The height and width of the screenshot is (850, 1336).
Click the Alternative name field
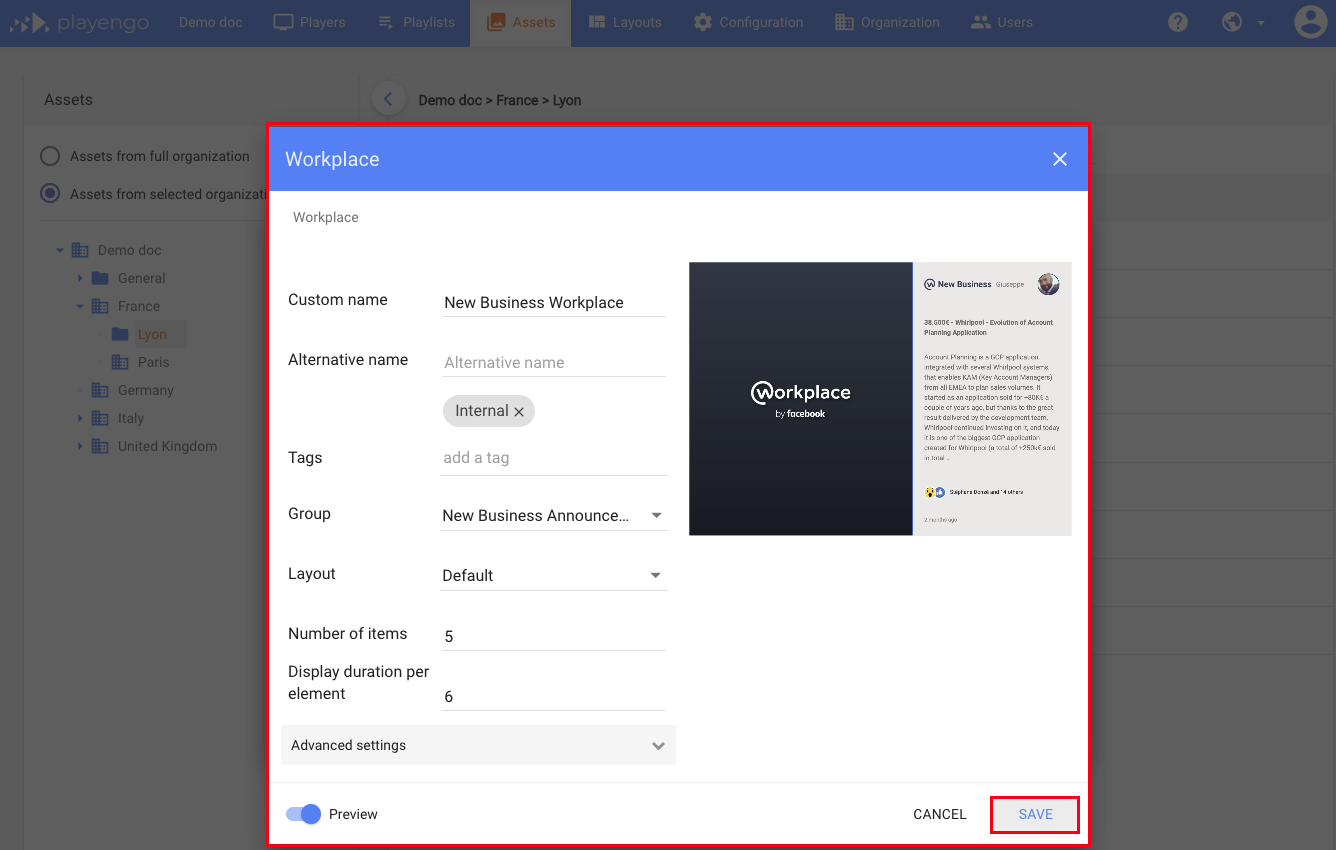(554, 362)
